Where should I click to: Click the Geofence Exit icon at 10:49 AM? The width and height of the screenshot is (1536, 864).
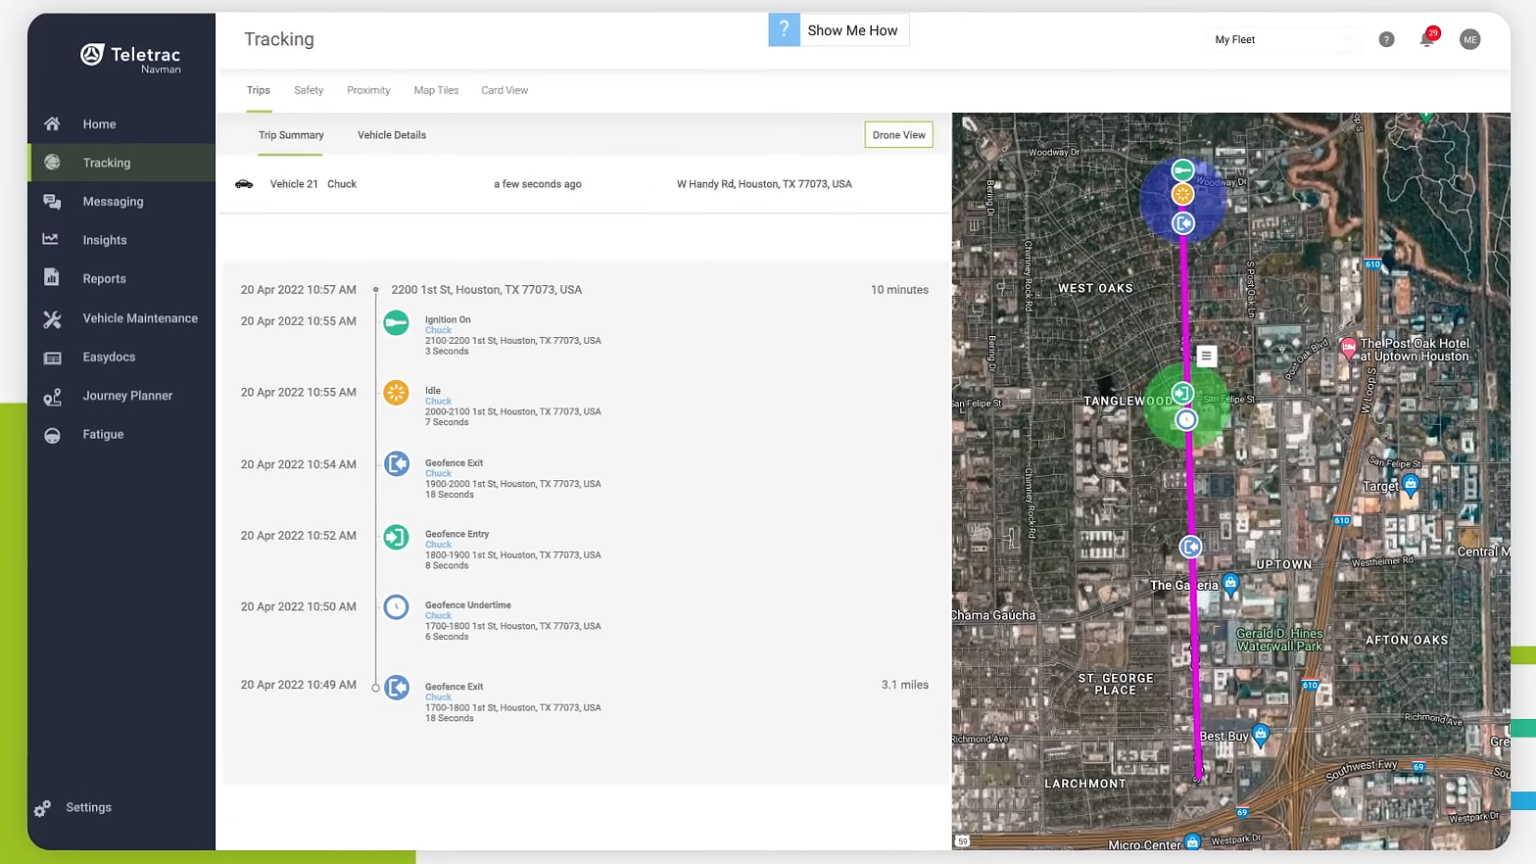pos(396,687)
